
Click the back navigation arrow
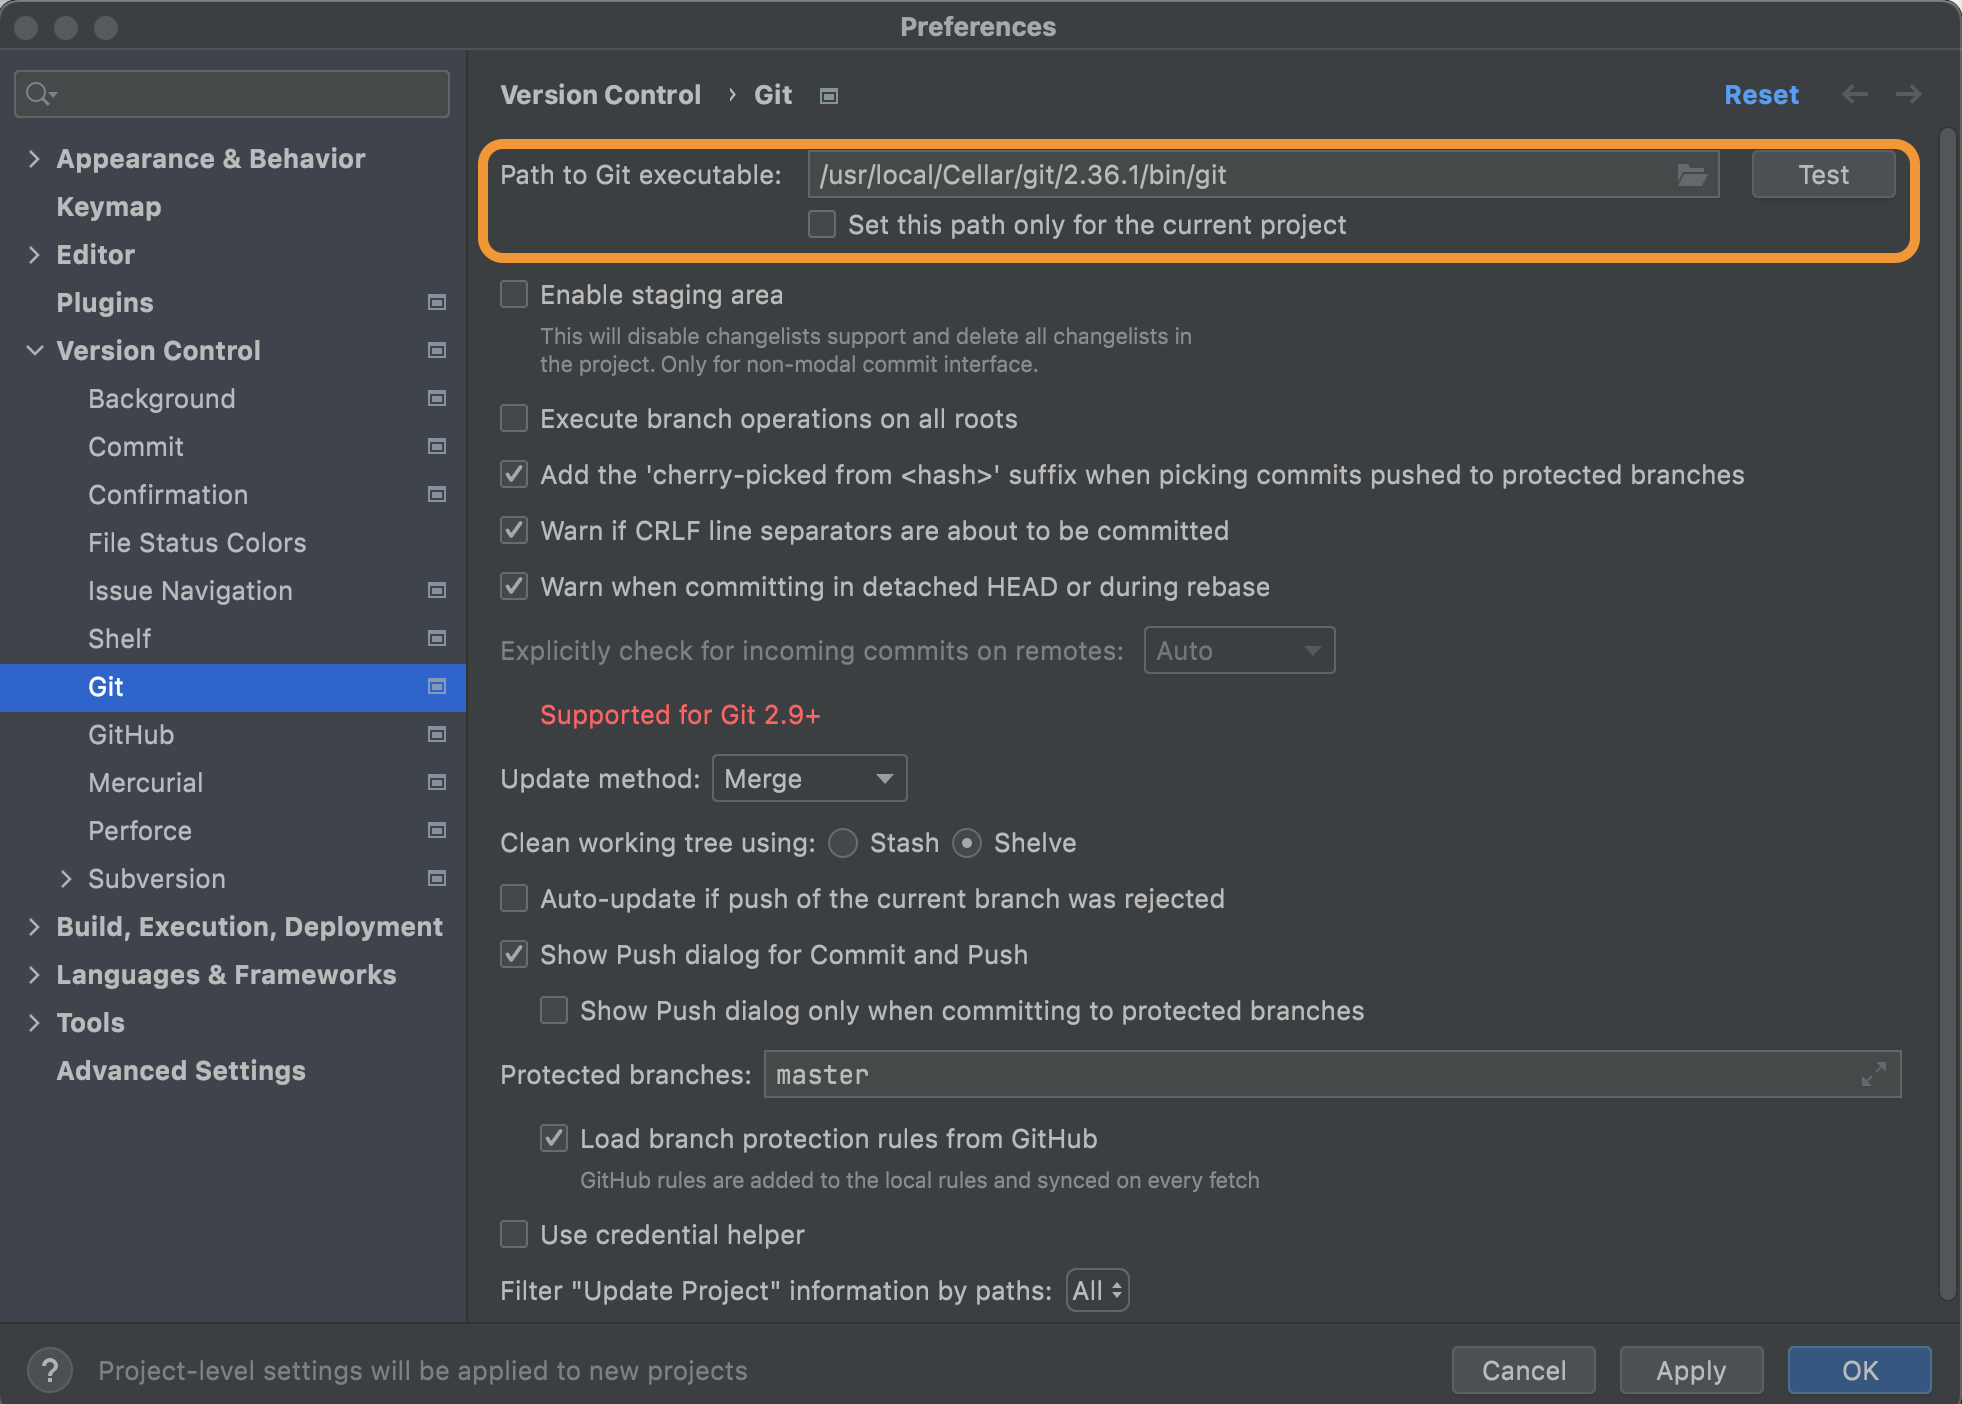pyautogui.click(x=1855, y=94)
